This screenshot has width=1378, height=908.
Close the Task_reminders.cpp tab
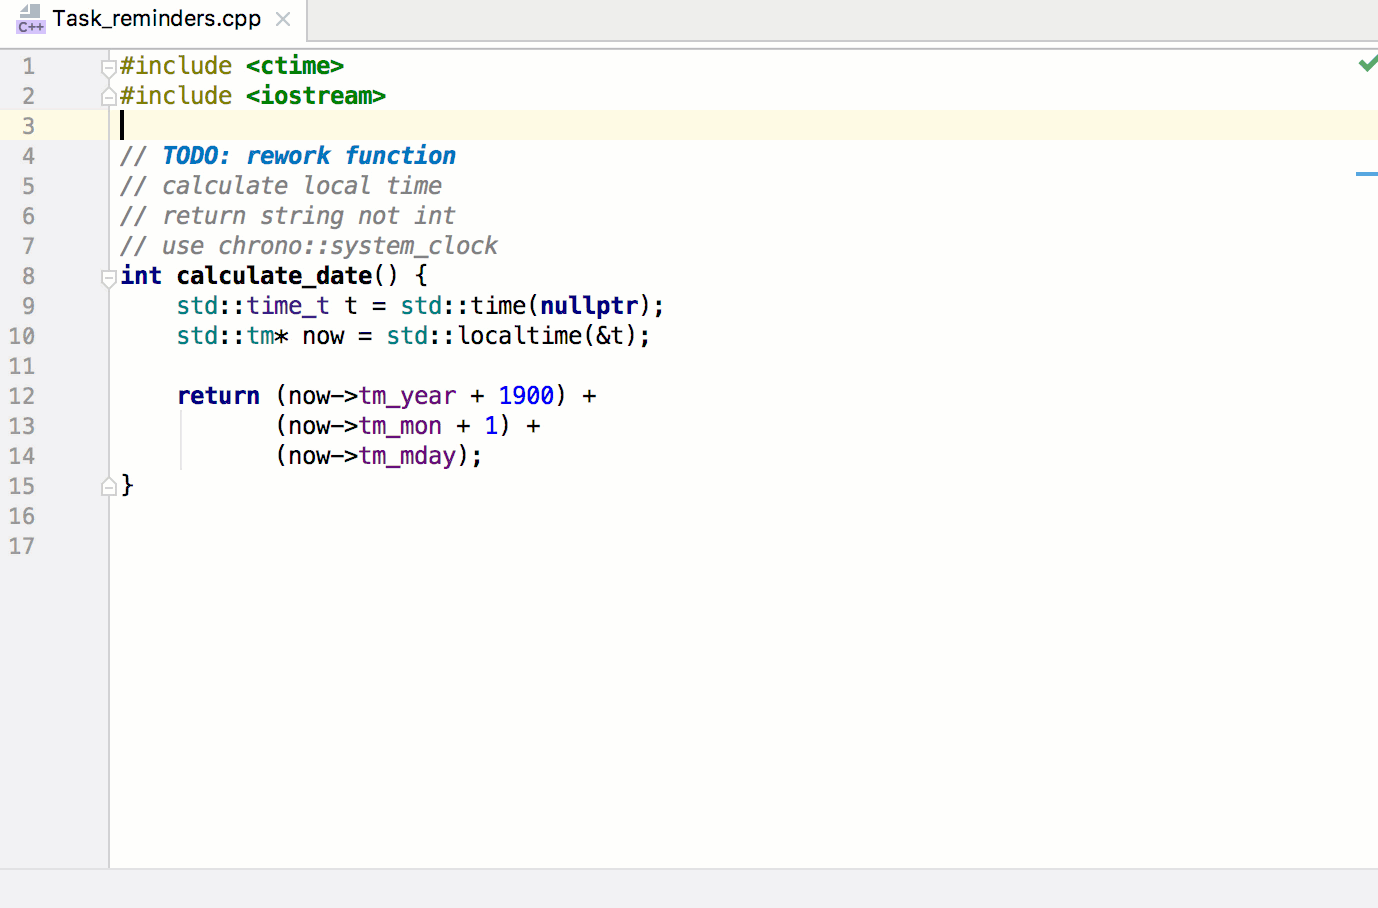[x=281, y=18]
